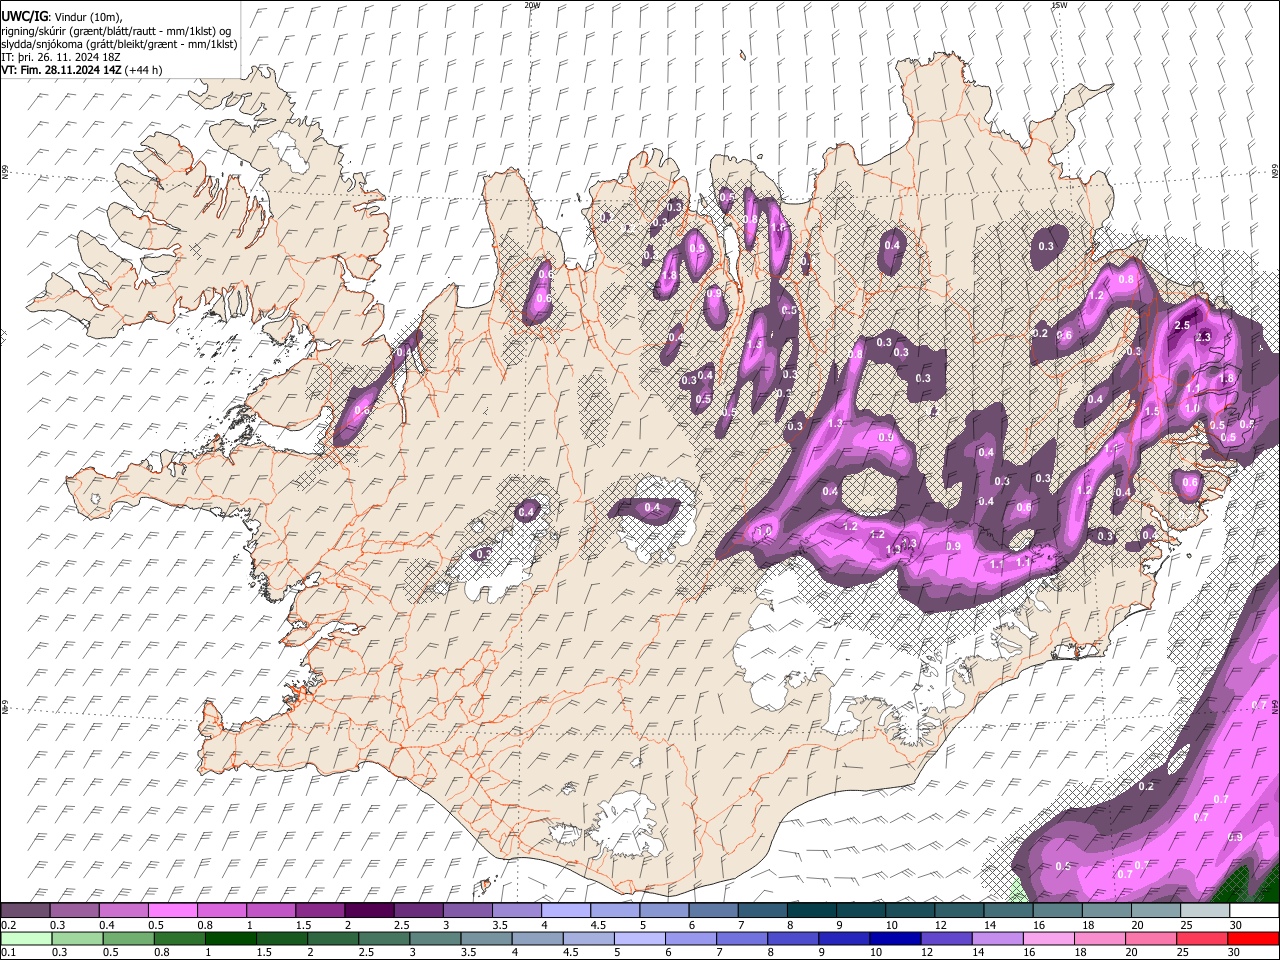Click top legend bar swatch between 0.2 and 0.3

25,911
